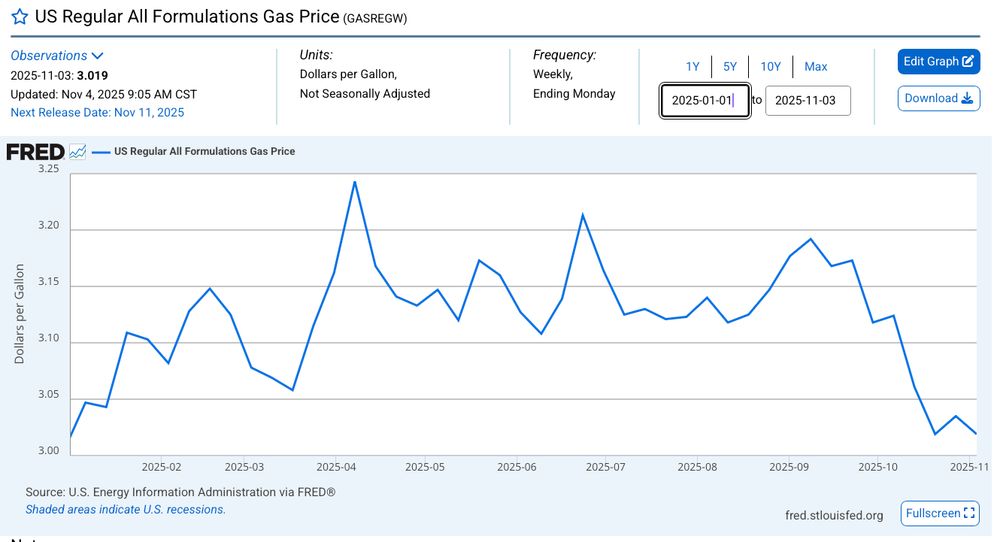Expand the Observations dropdown
The image size is (1000, 542).
[57, 56]
